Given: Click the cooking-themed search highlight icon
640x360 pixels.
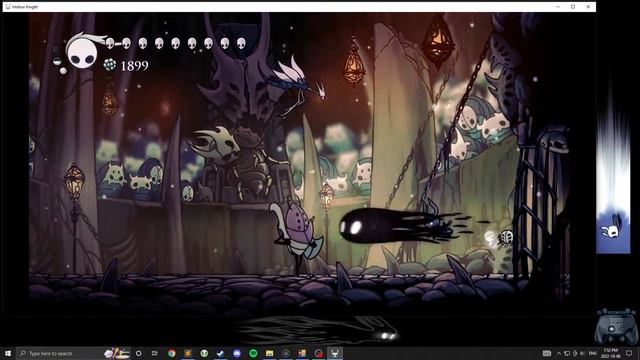Looking at the screenshot, I should coord(117,353).
